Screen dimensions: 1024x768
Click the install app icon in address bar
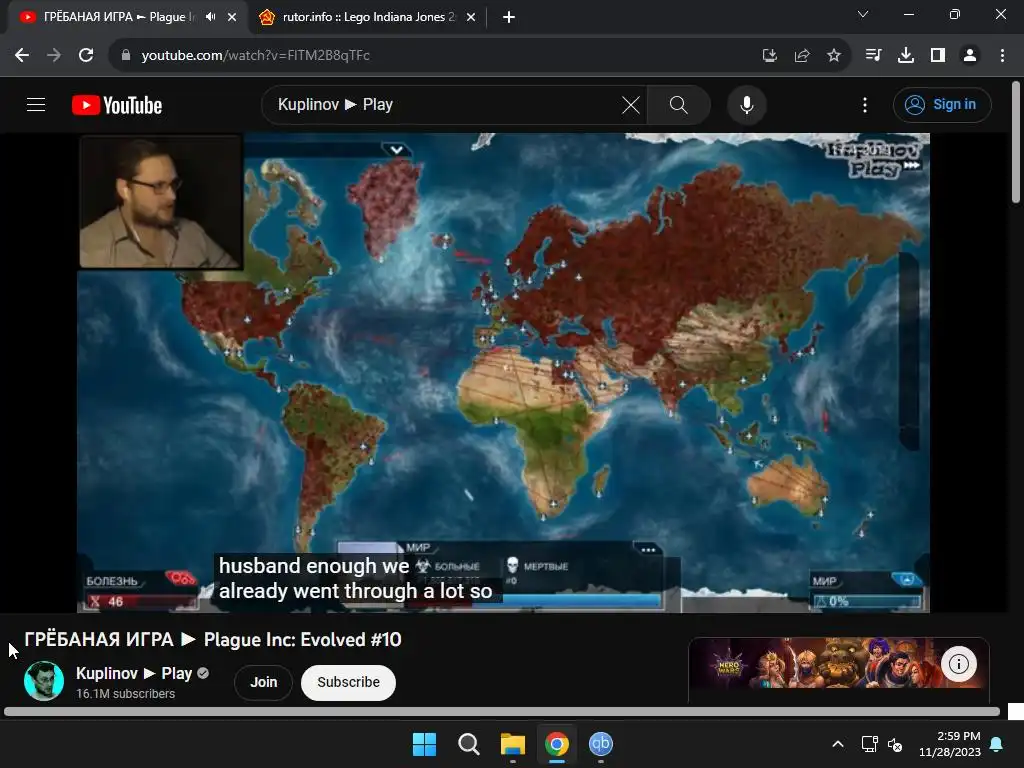pos(769,56)
